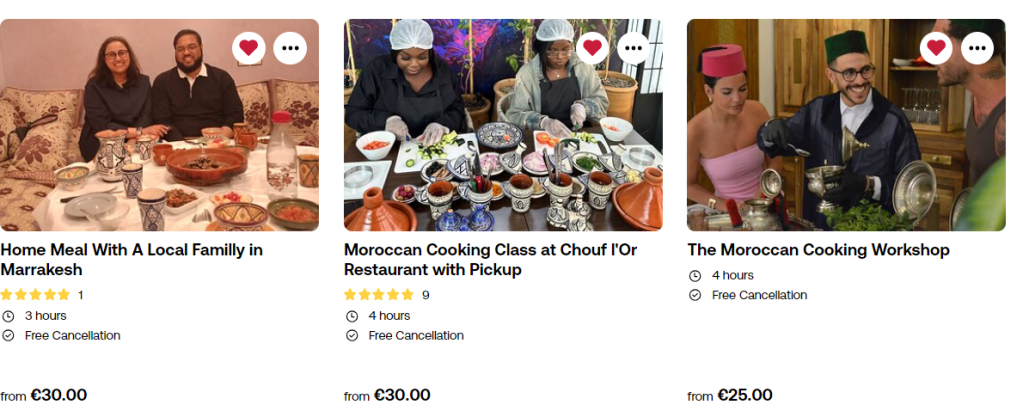The height and width of the screenshot is (411, 1023).
Task: Open three-dot menu on Chouf l'Or card
Action: pyautogui.click(x=633, y=47)
